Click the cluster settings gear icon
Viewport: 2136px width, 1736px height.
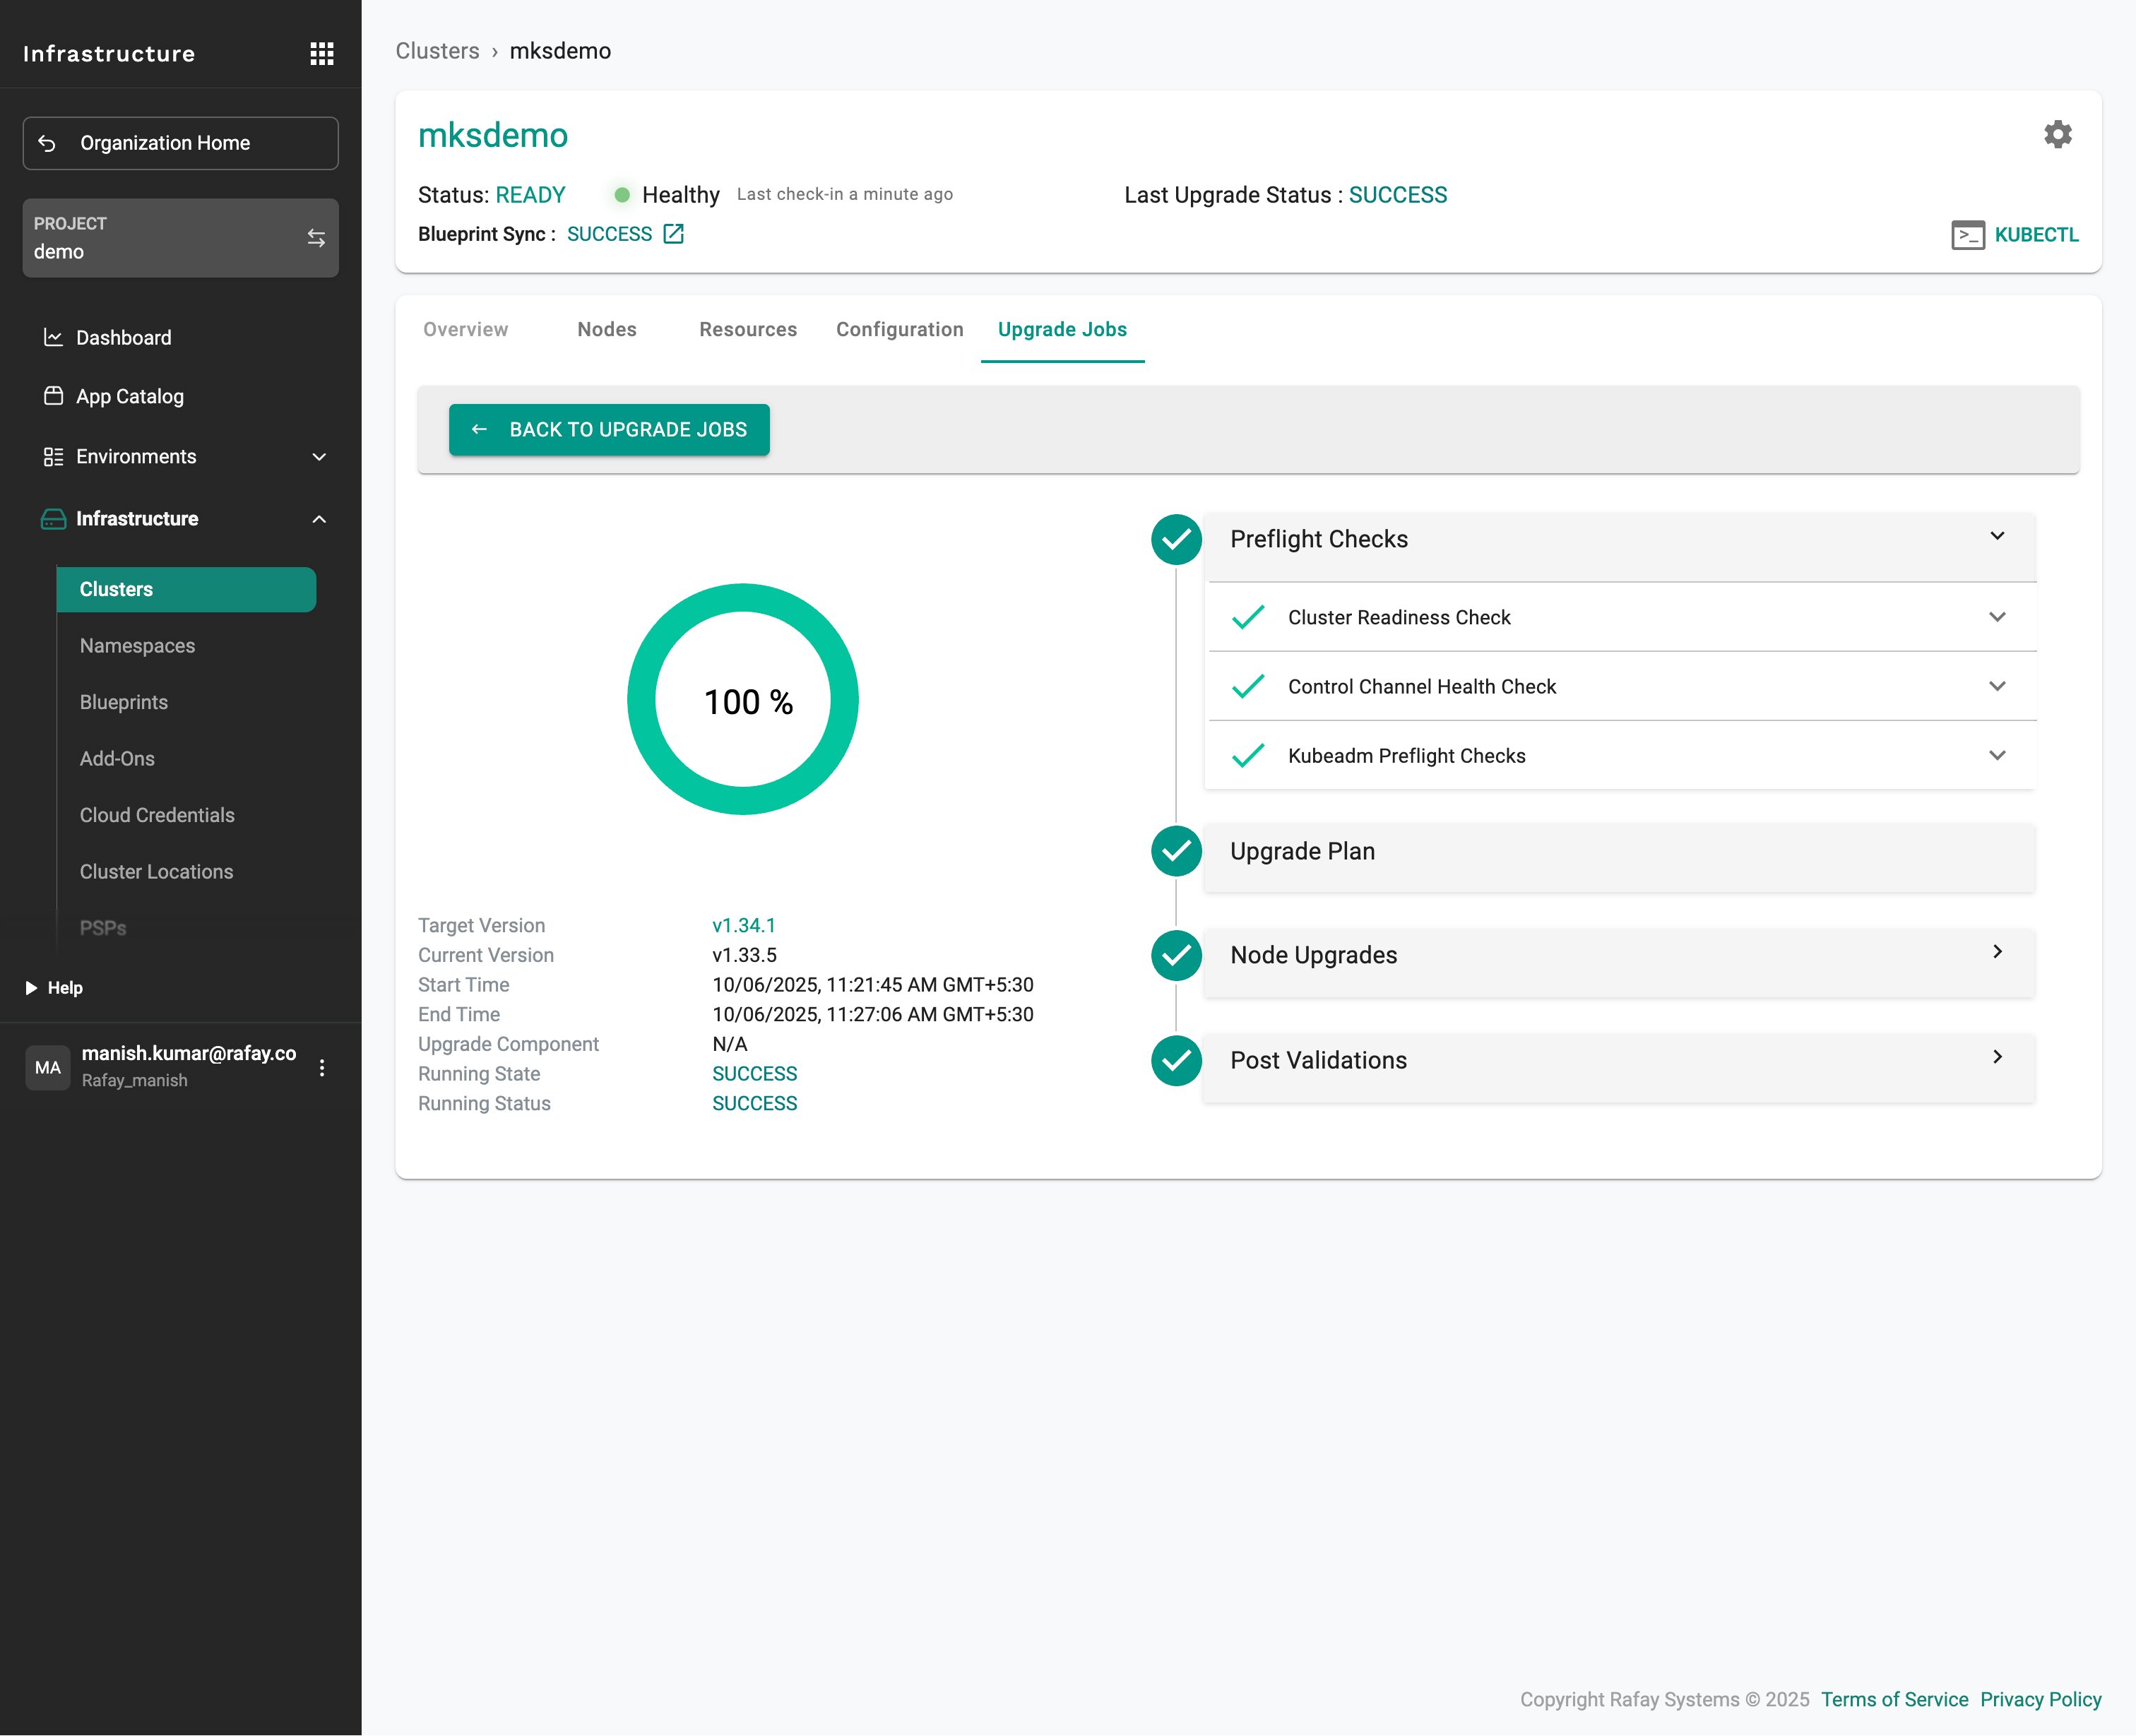[x=2057, y=134]
